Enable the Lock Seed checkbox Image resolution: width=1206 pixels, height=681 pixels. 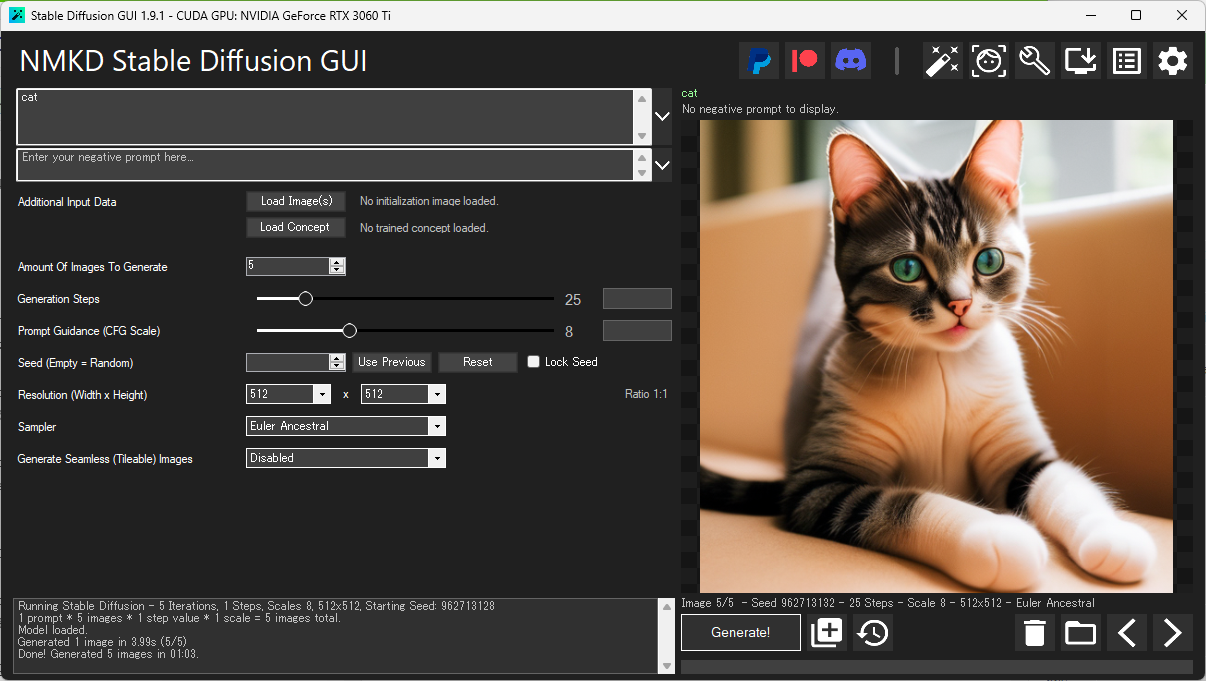tap(533, 362)
